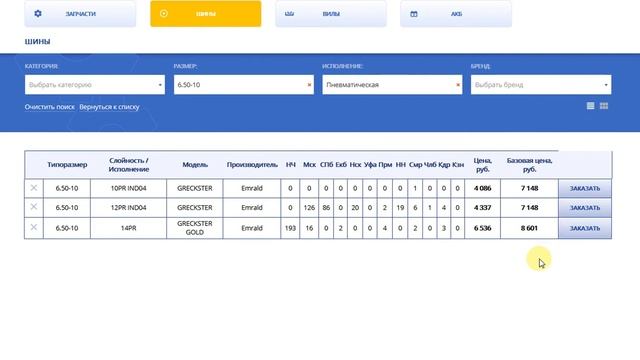The height and width of the screenshot is (360, 640).
Task: Click the 12PR IND04 cell
Action: [x=129, y=208]
